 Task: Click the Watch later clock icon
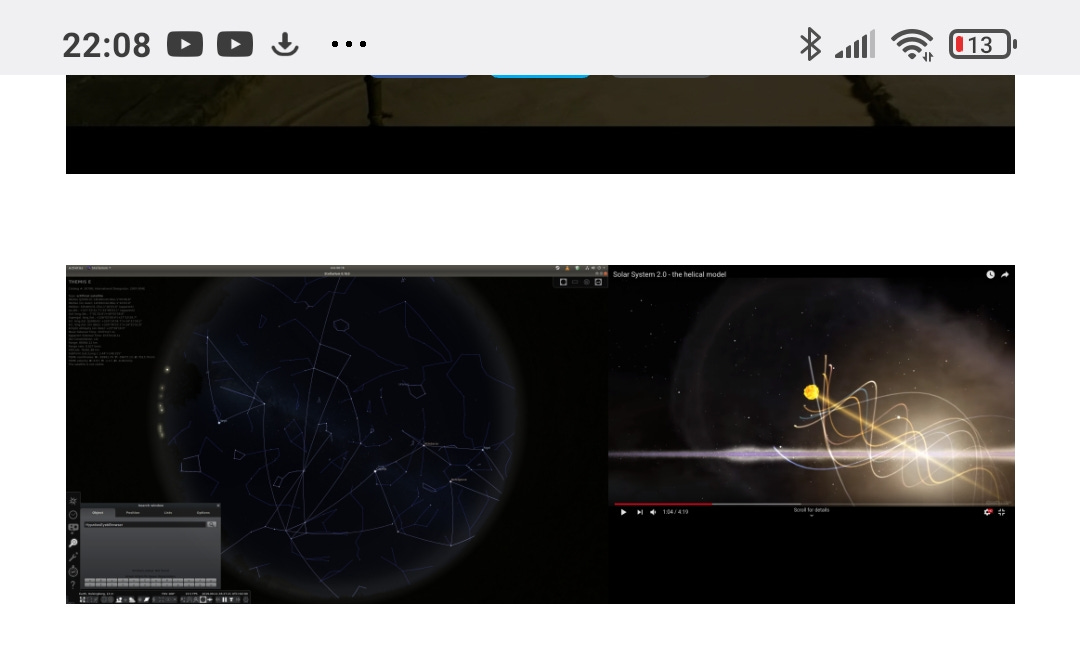tap(990, 274)
